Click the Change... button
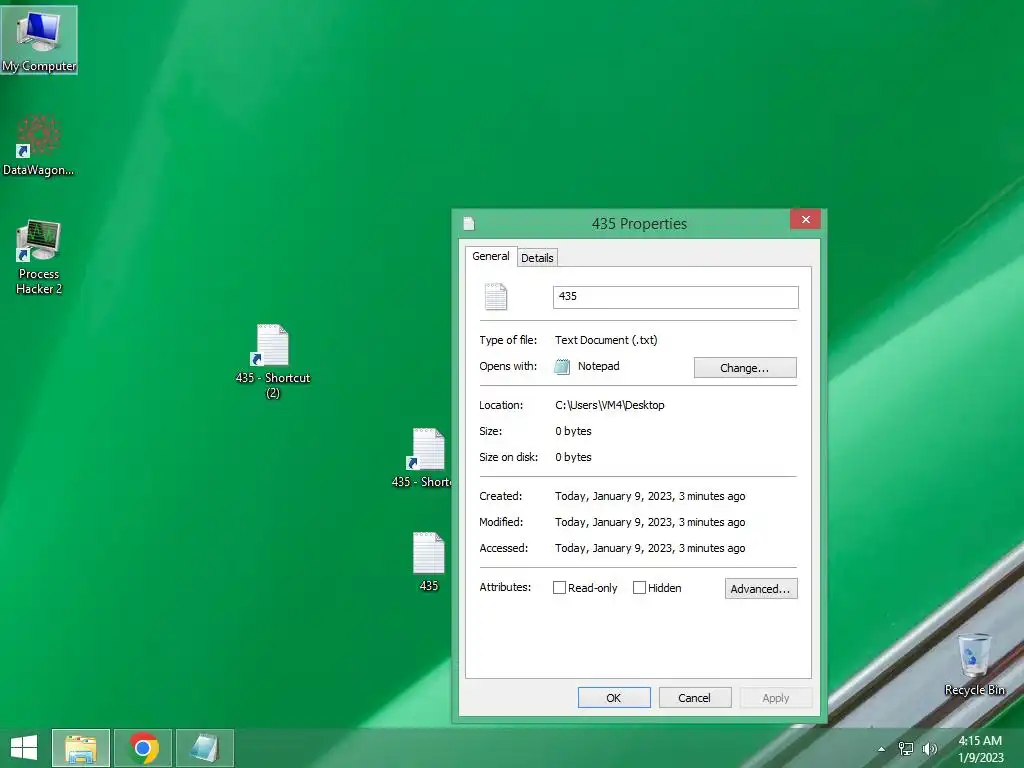Viewport: 1024px width, 768px height. tap(745, 368)
